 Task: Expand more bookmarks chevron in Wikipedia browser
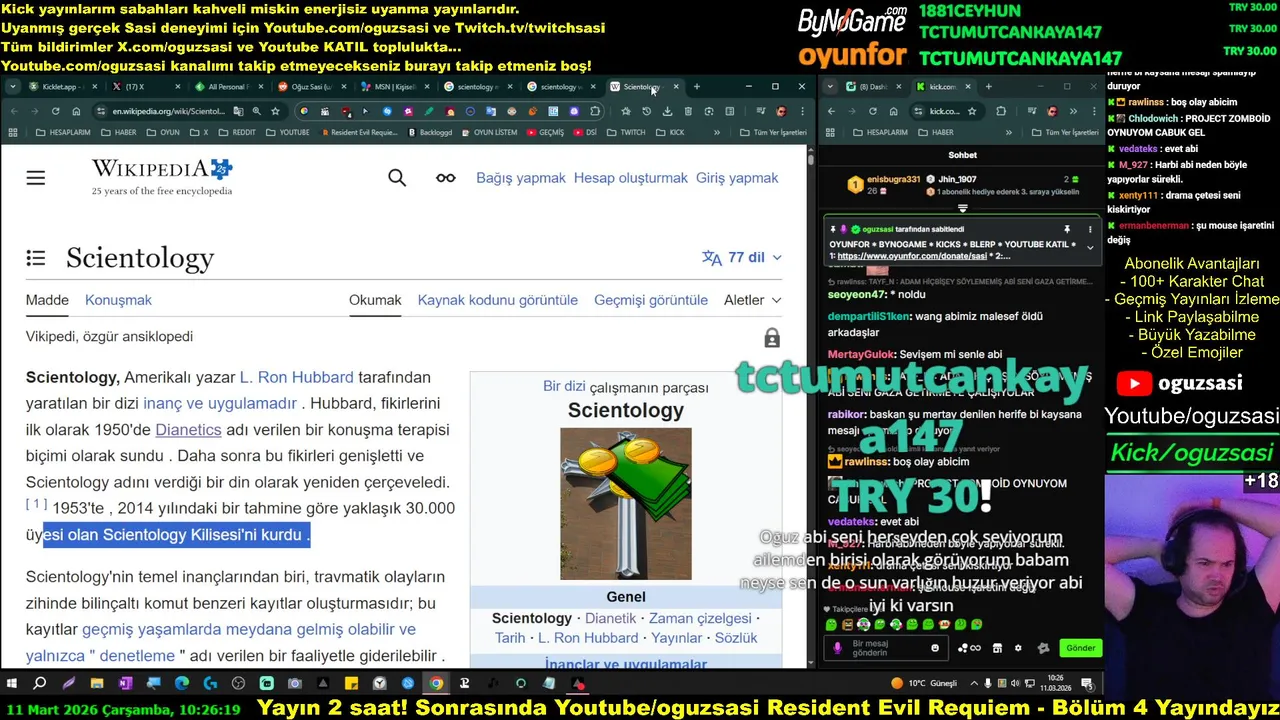[x=717, y=132]
